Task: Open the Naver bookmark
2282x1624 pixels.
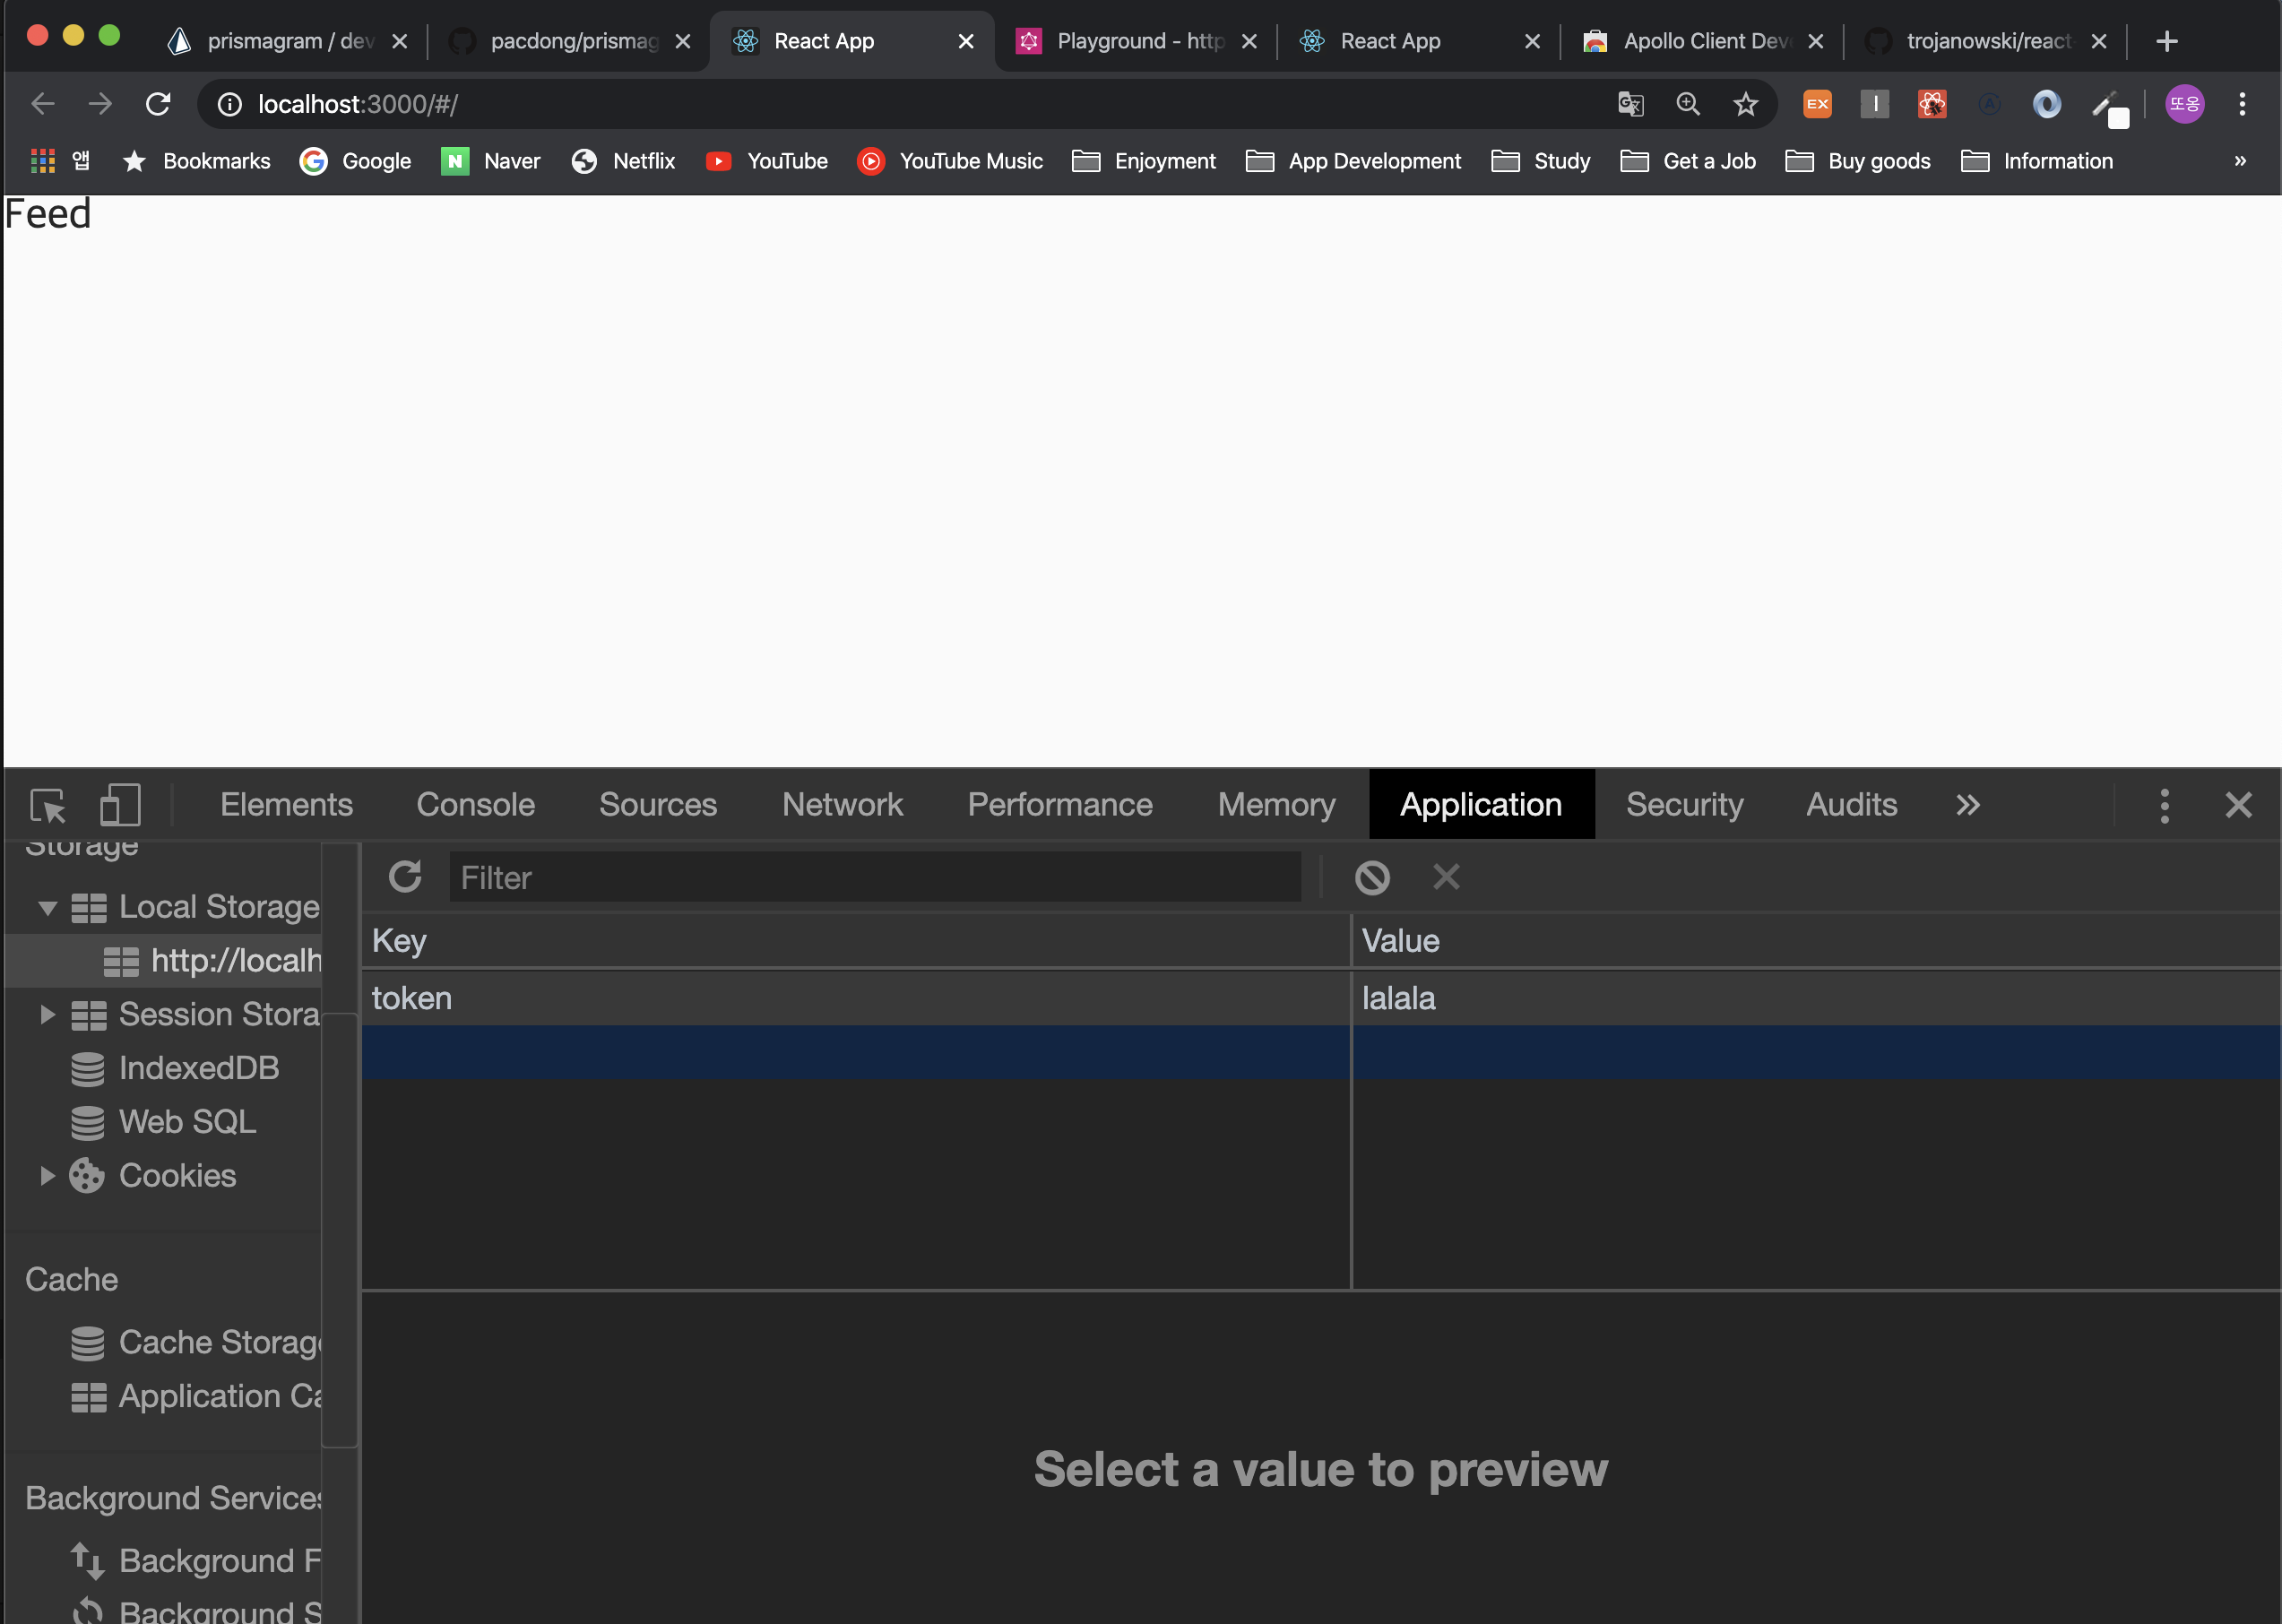Action: (490, 161)
